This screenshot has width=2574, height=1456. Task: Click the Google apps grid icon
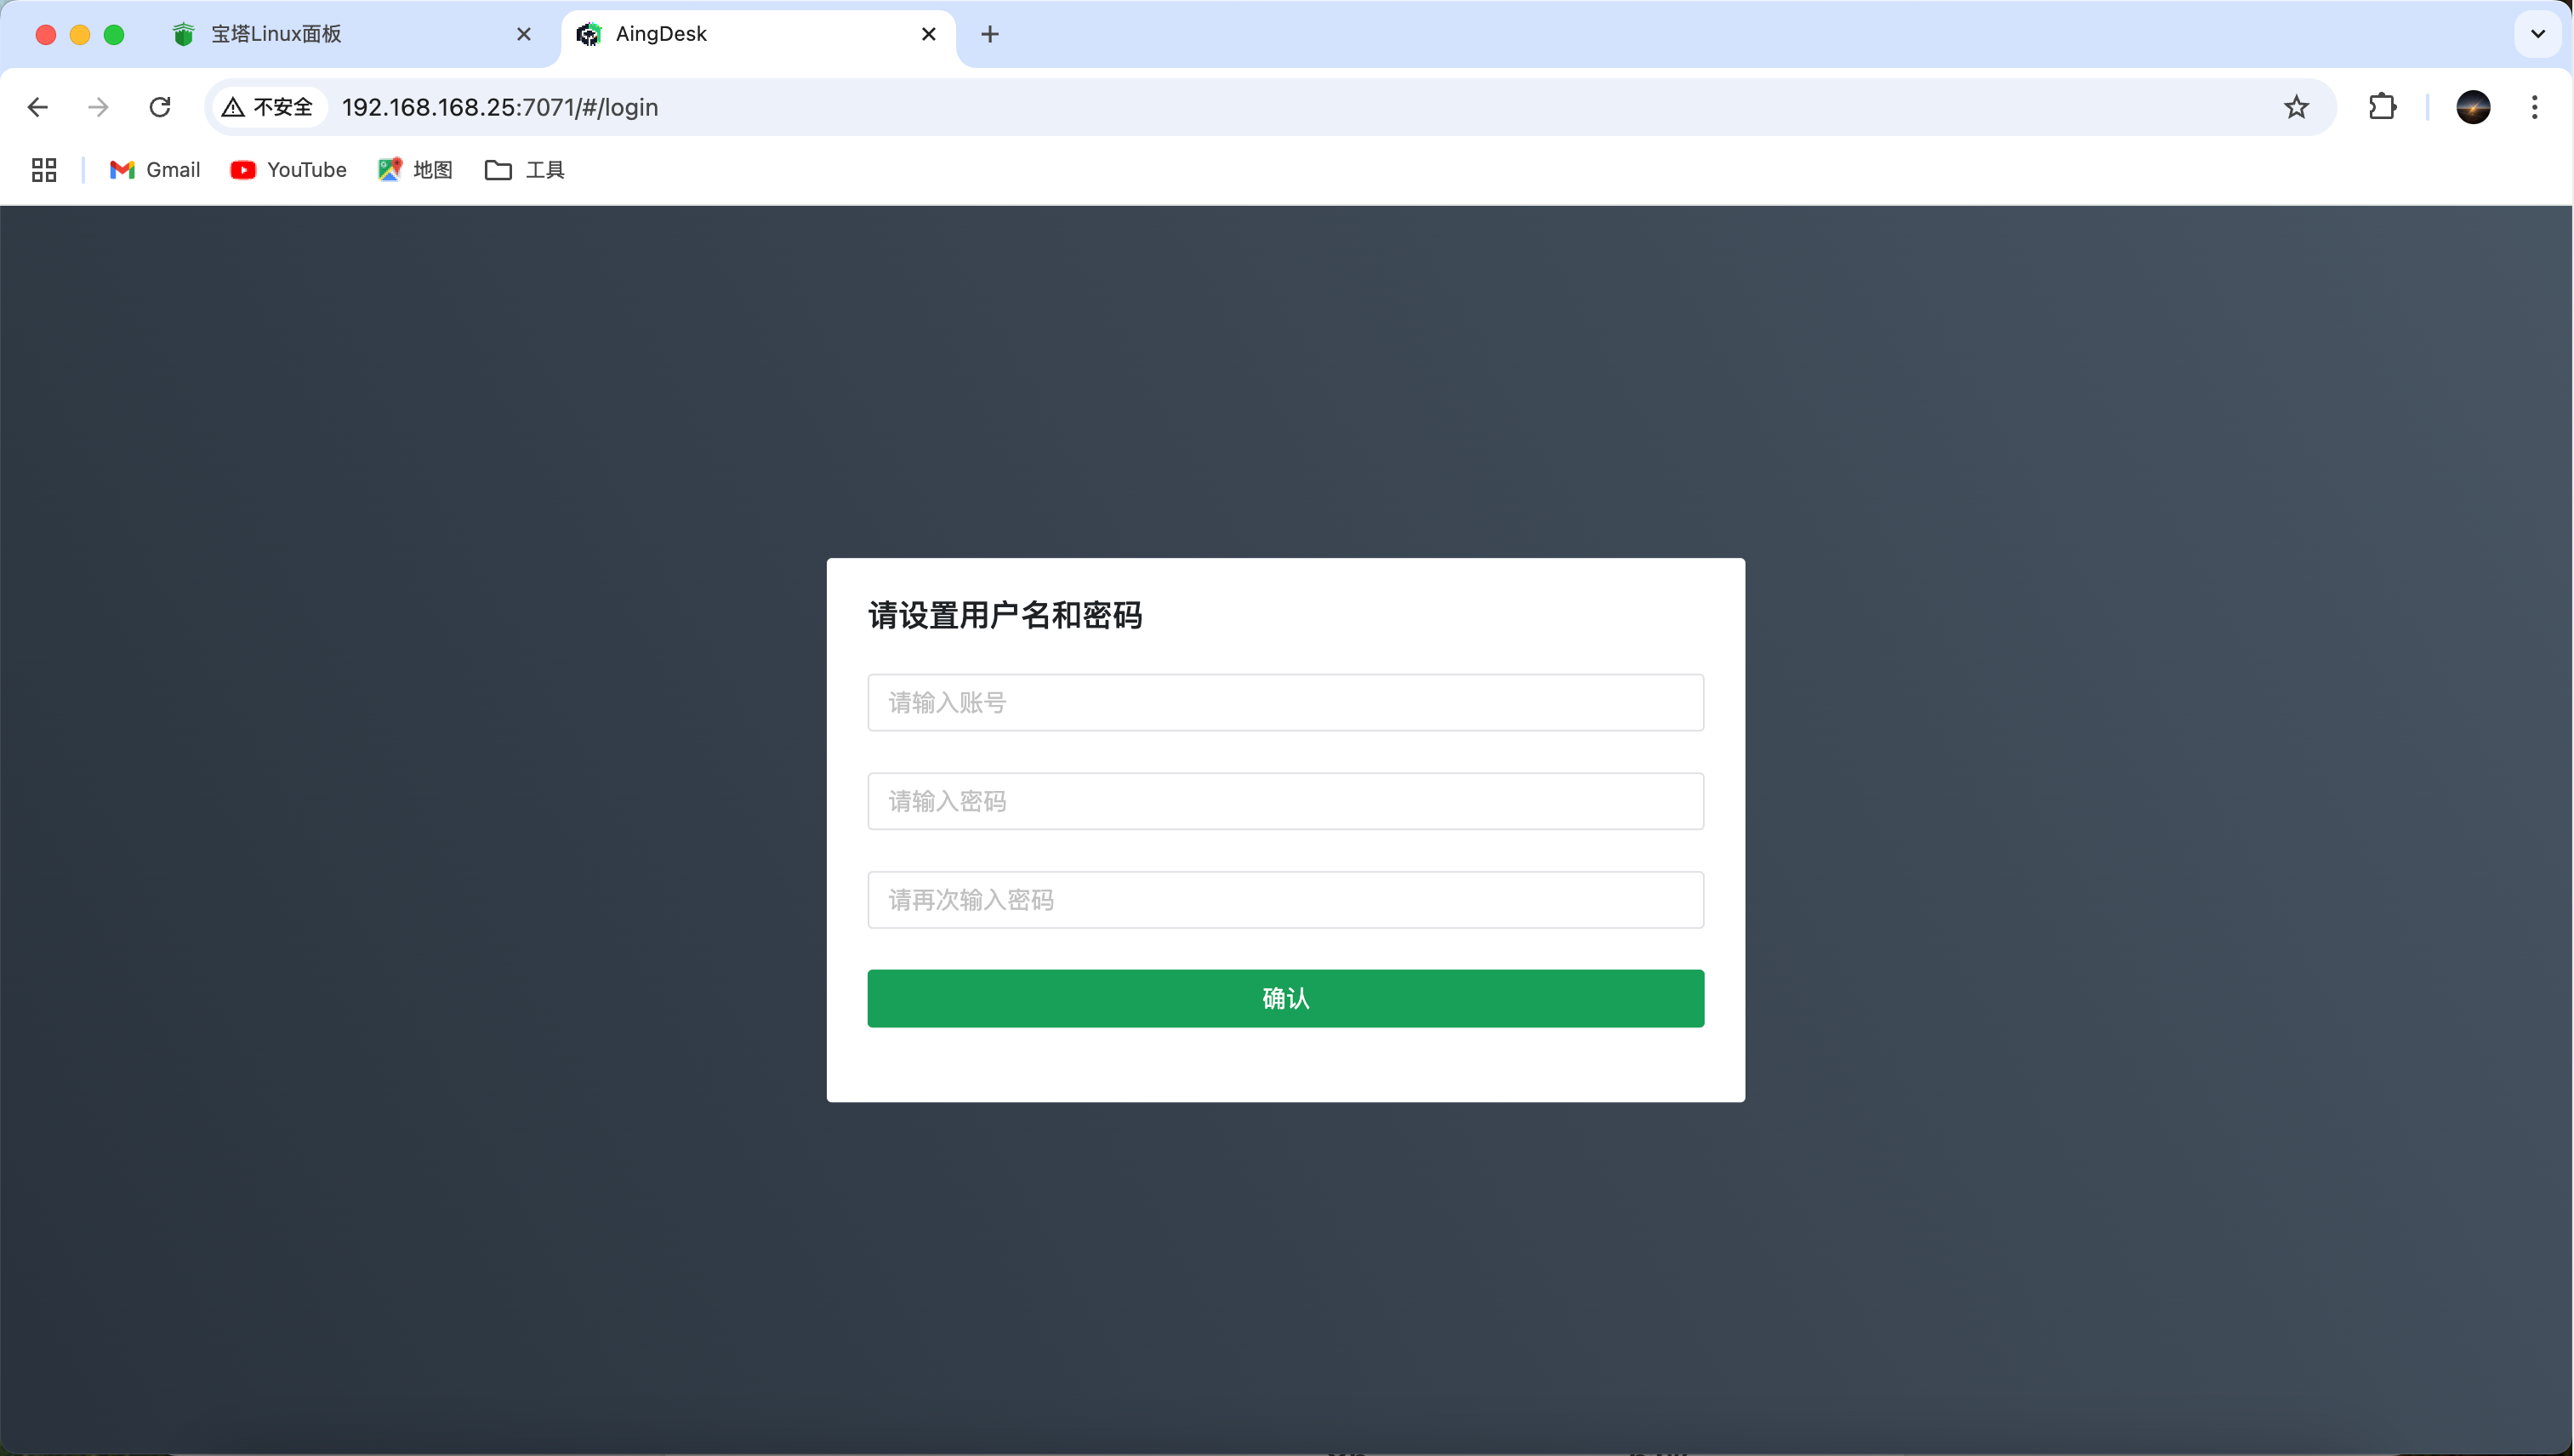pos(43,169)
